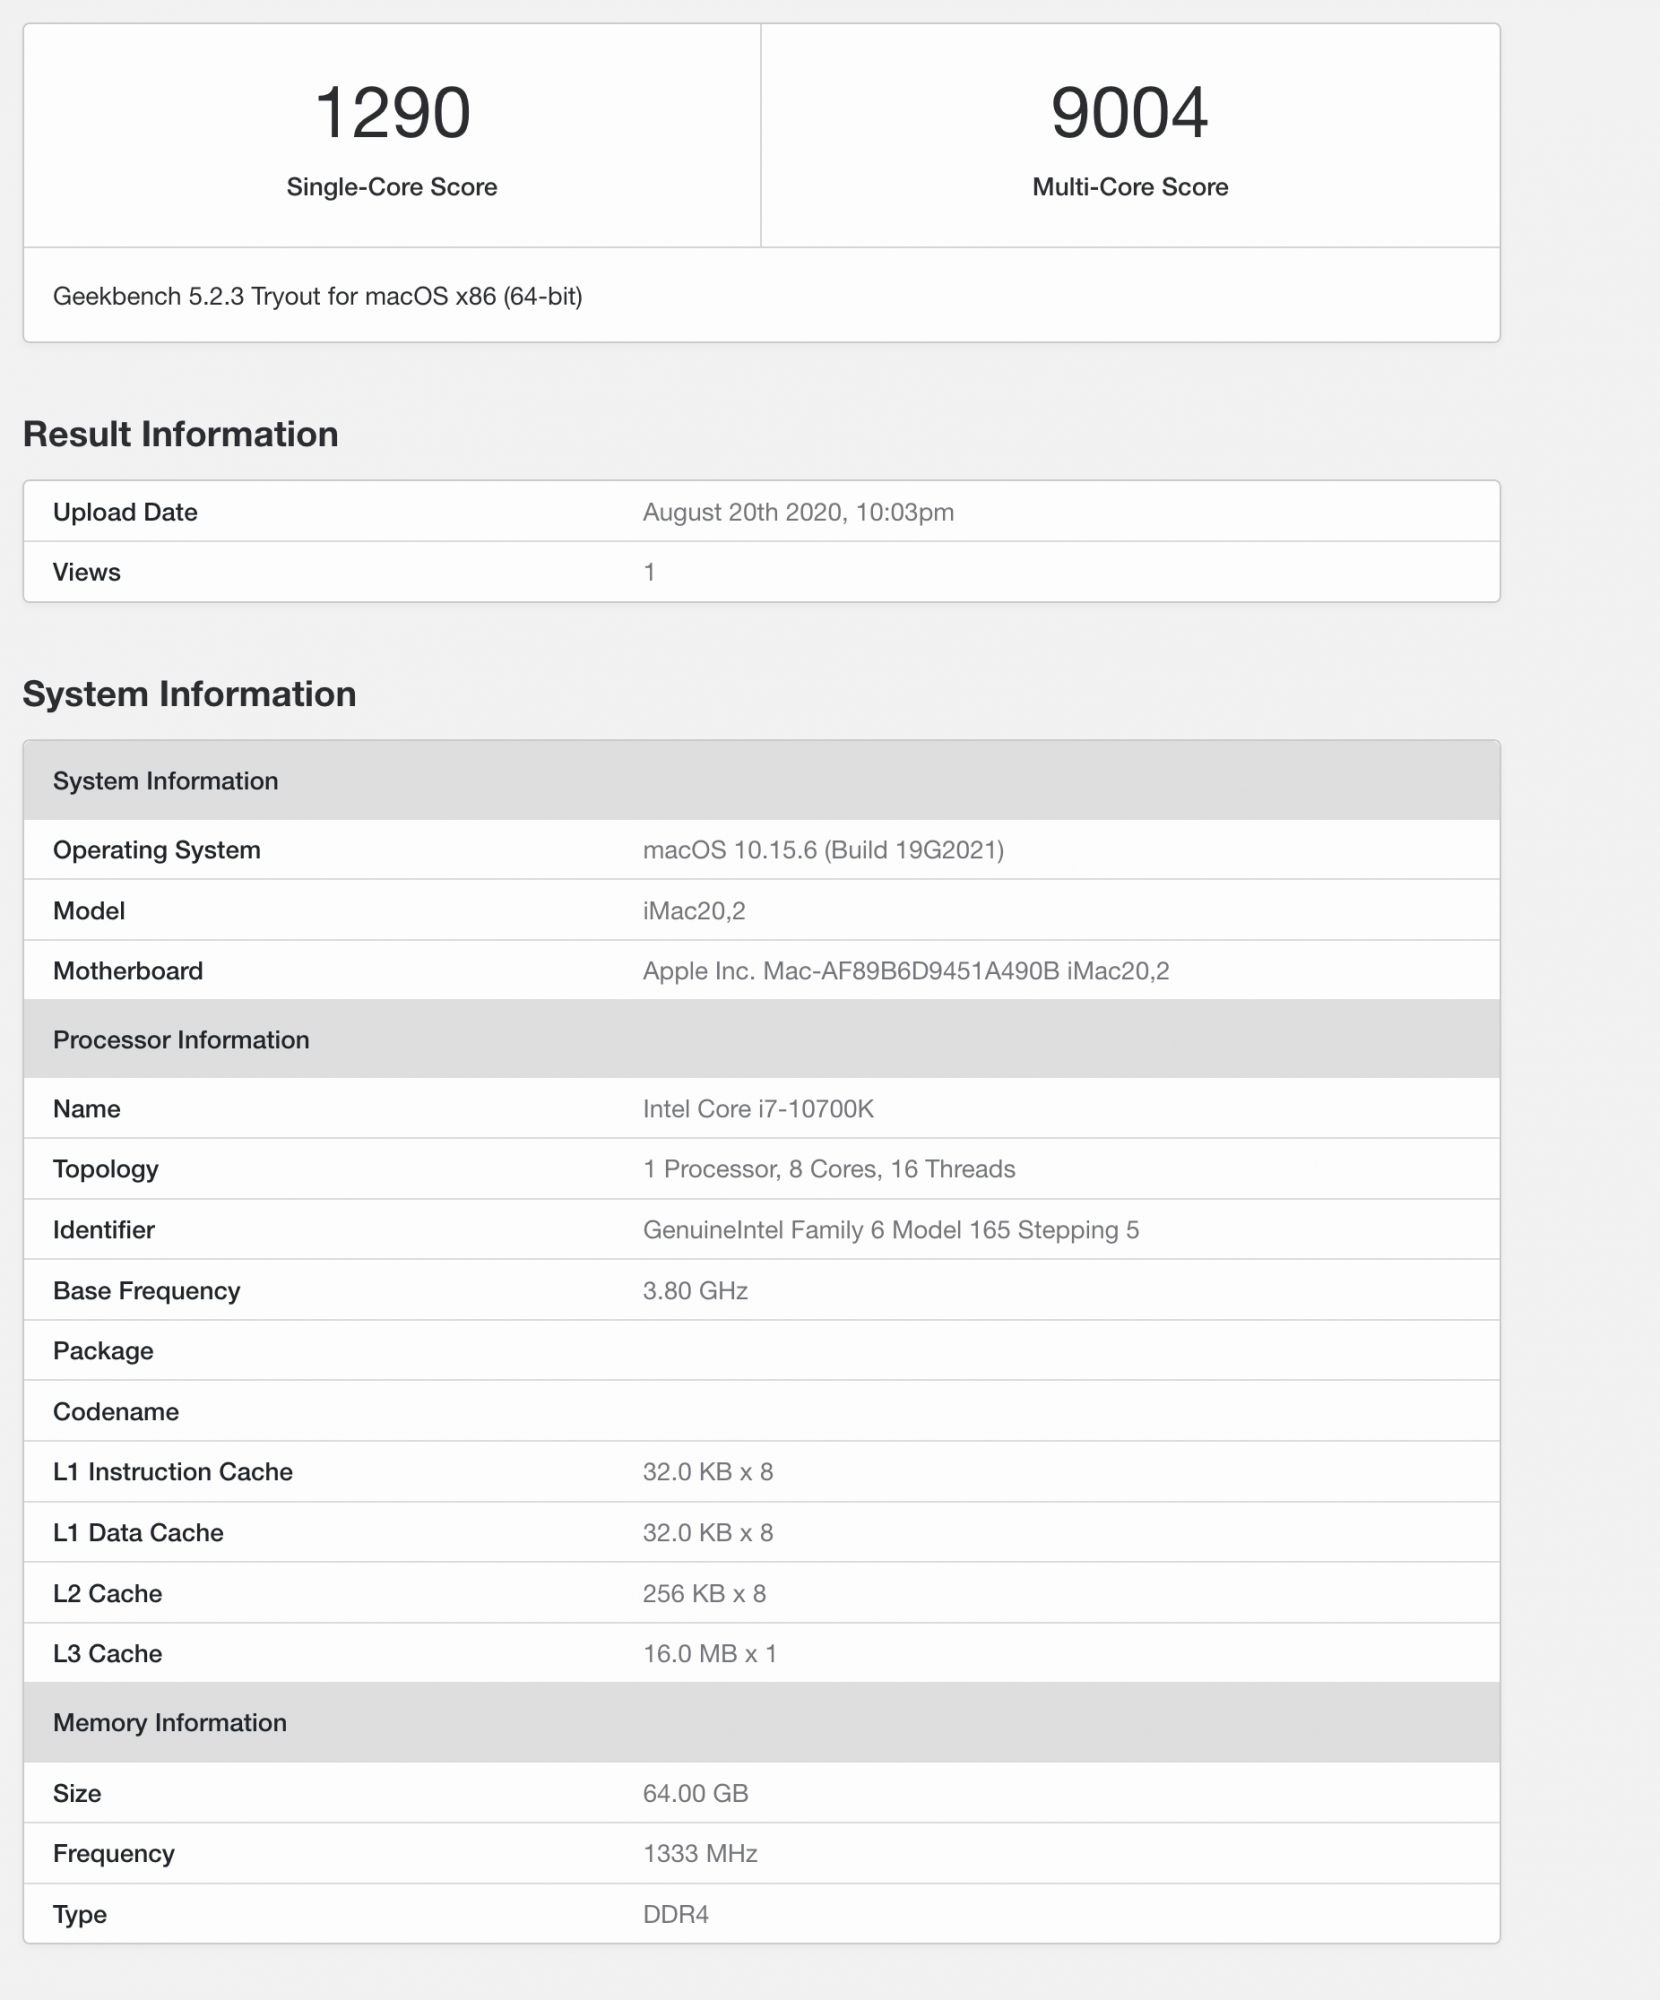Image resolution: width=1660 pixels, height=2000 pixels.
Task: Click the DDR4 memory type value
Action: click(675, 1914)
